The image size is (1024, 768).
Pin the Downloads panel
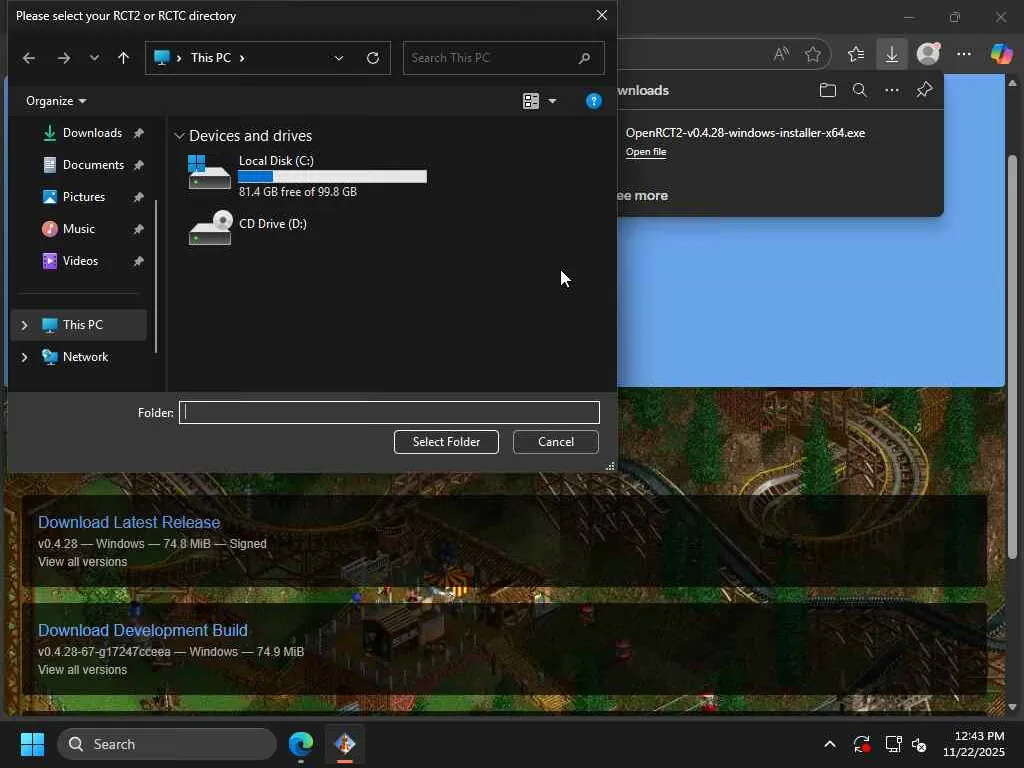pyautogui.click(x=924, y=90)
